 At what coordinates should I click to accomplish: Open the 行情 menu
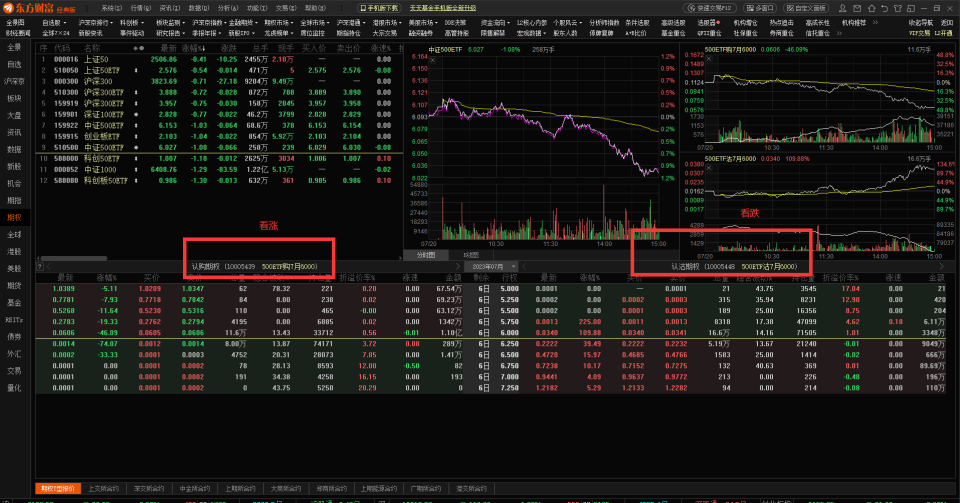[x=141, y=8]
